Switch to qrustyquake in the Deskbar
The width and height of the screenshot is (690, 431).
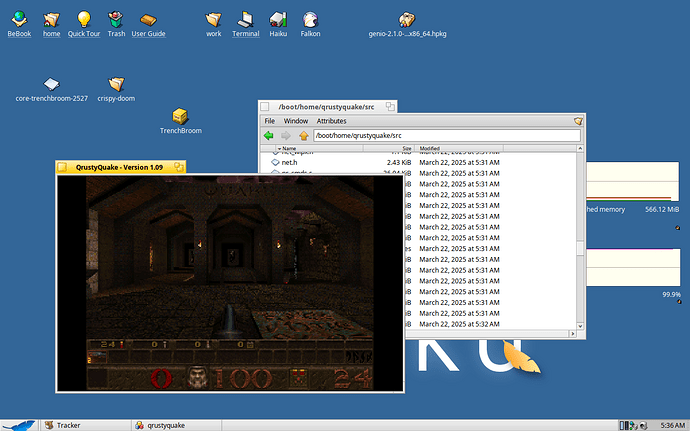176,425
